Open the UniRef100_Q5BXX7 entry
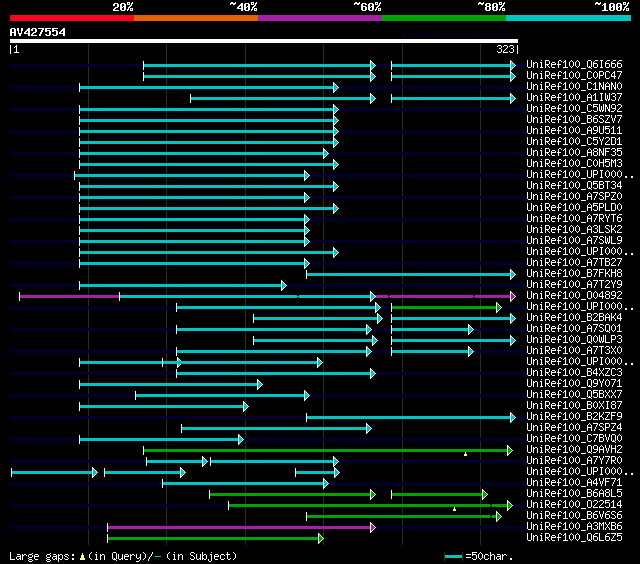 (574, 395)
